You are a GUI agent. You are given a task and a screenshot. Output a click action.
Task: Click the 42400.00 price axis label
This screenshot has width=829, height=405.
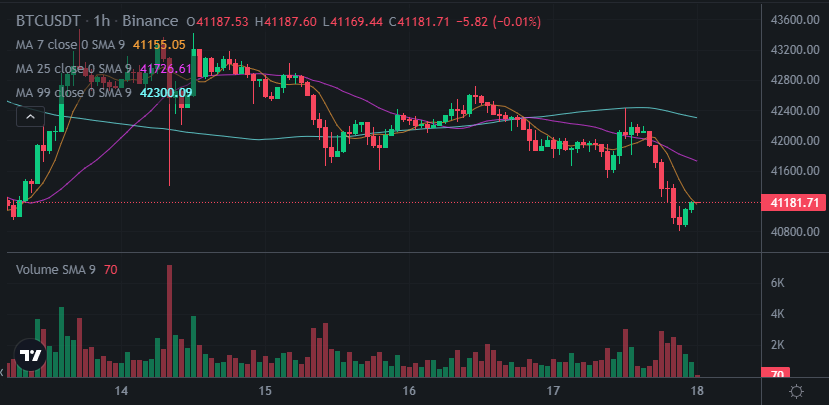point(795,111)
